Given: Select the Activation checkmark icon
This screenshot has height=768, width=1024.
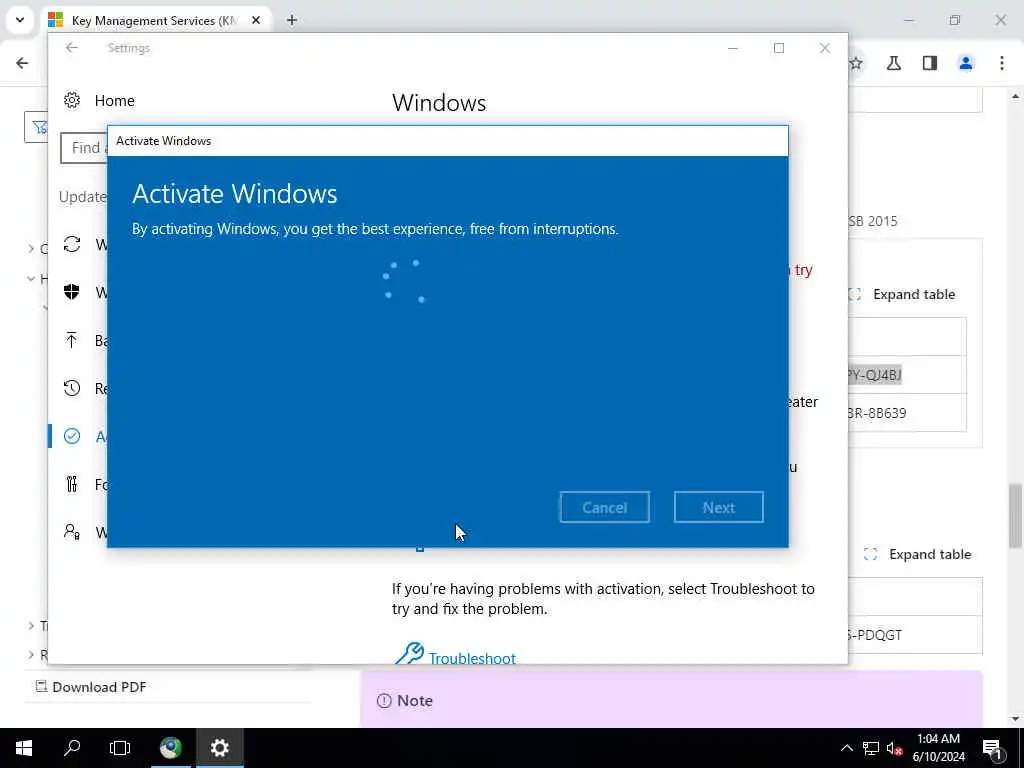Looking at the screenshot, I should pyautogui.click(x=72, y=436).
